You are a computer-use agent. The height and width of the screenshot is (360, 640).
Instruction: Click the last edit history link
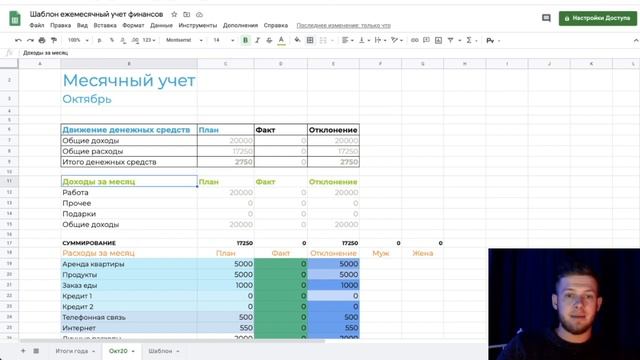pos(343,25)
